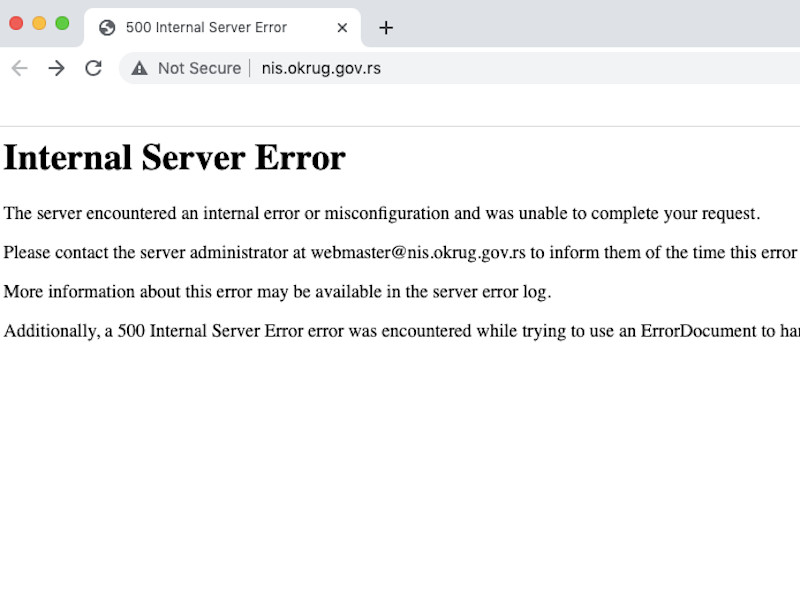The width and height of the screenshot is (800, 601).
Task: Click empty tab strip right of plus button
Action: 600,24
